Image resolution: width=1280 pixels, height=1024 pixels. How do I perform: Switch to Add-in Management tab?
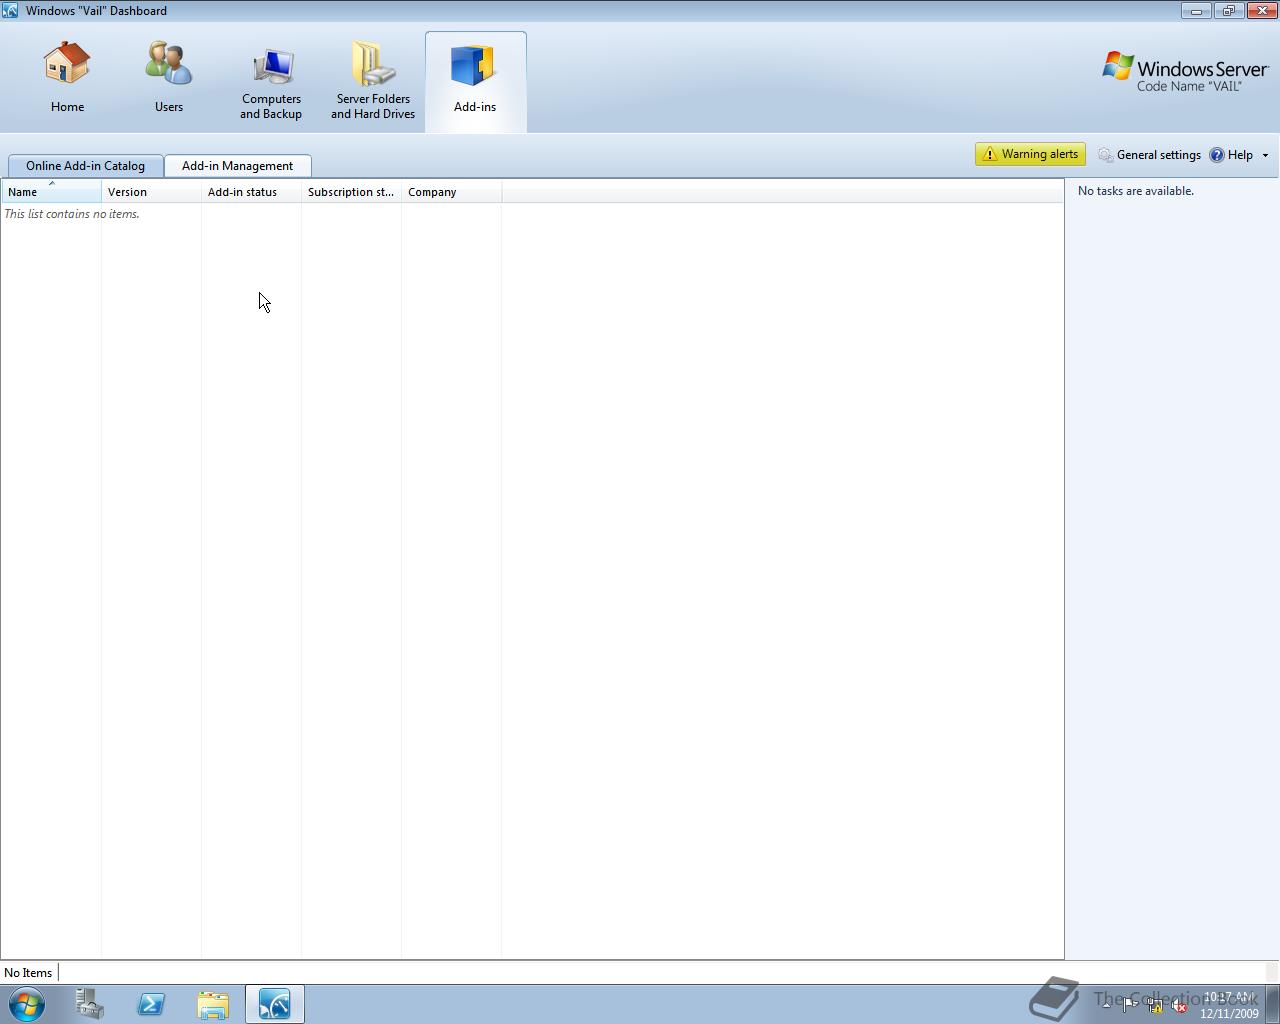coord(237,166)
